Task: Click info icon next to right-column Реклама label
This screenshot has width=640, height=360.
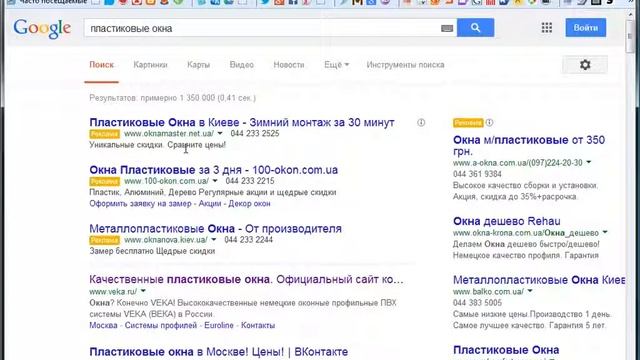Action: [489, 122]
